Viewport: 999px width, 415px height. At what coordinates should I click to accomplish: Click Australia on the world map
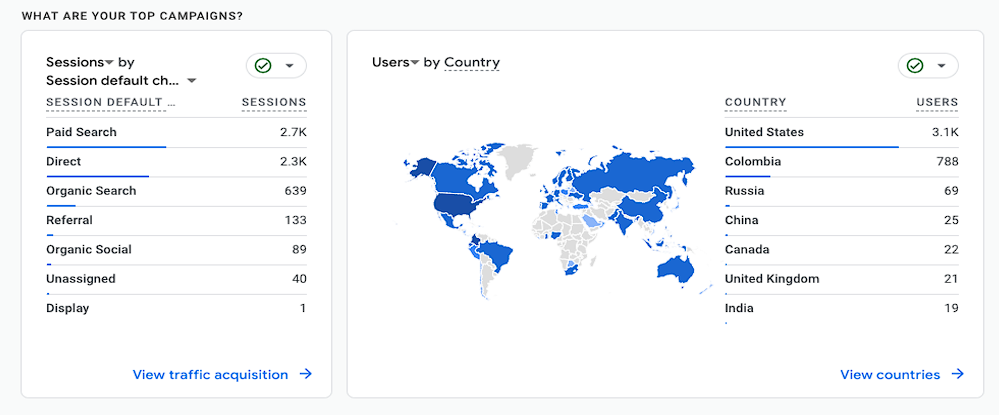[675, 268]
